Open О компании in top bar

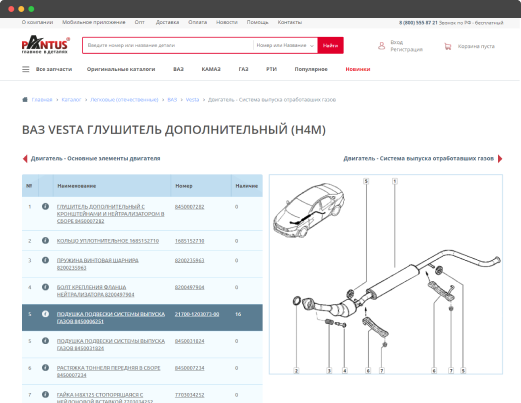[37, 22]
